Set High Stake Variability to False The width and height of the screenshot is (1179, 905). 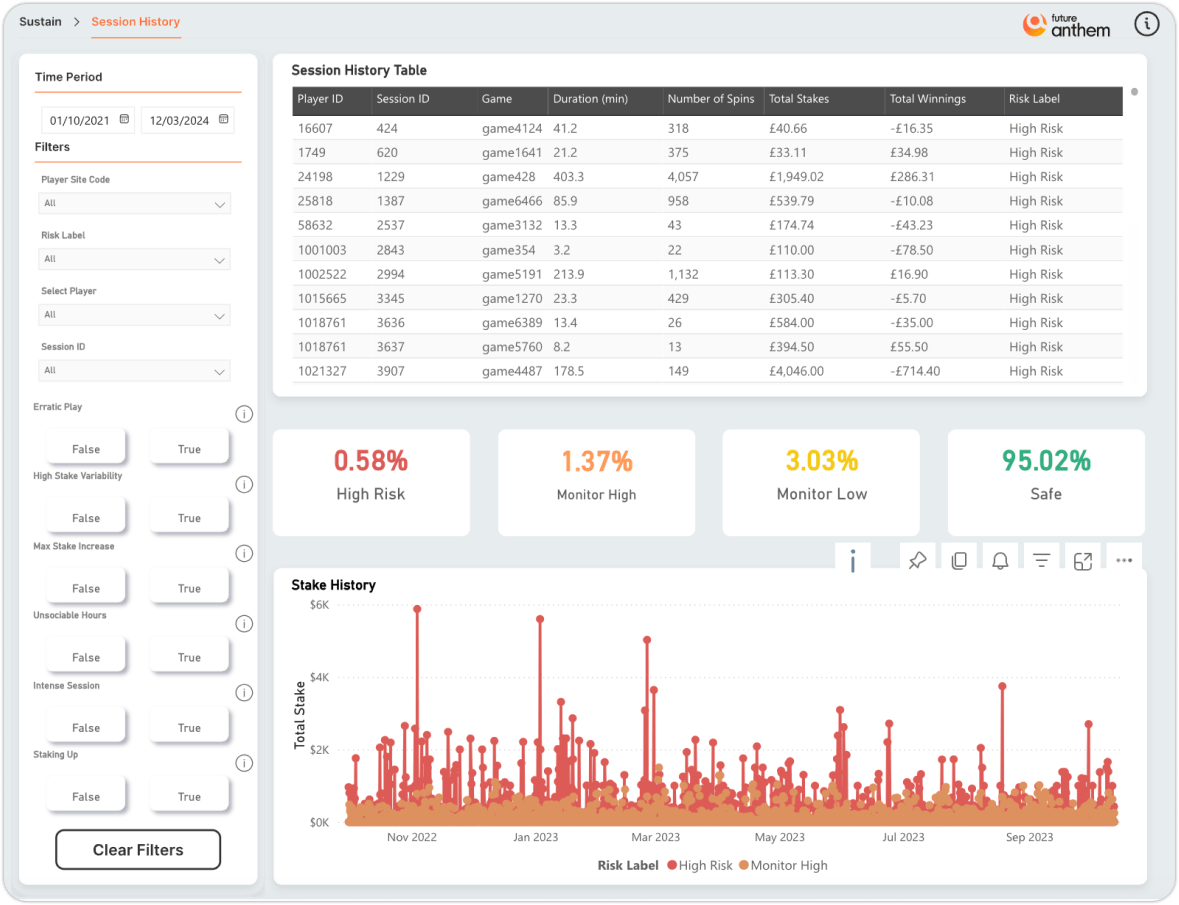tap(86, 518)
